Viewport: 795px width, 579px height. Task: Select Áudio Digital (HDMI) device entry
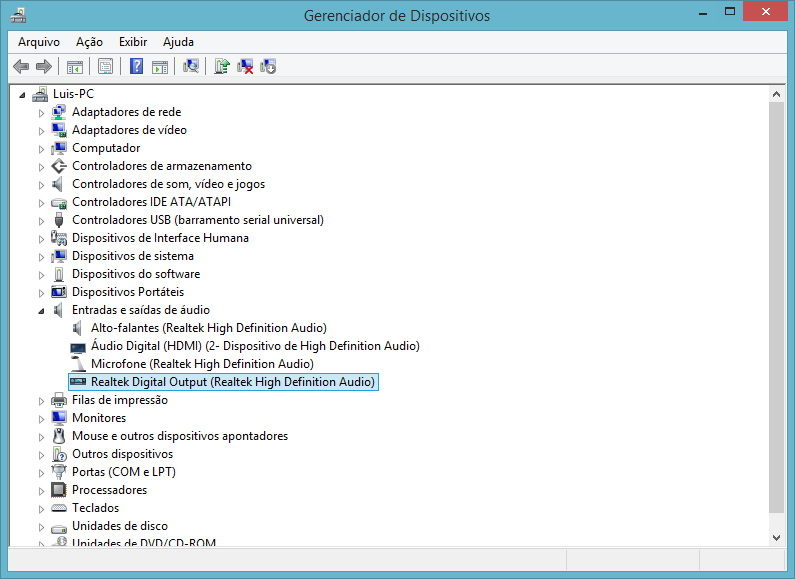255,346
